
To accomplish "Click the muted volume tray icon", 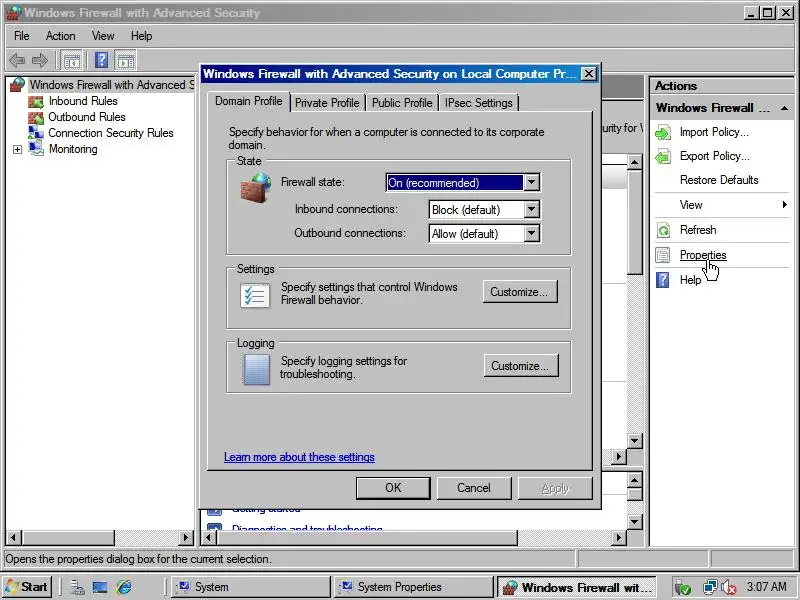I will [x=730, y=588].
